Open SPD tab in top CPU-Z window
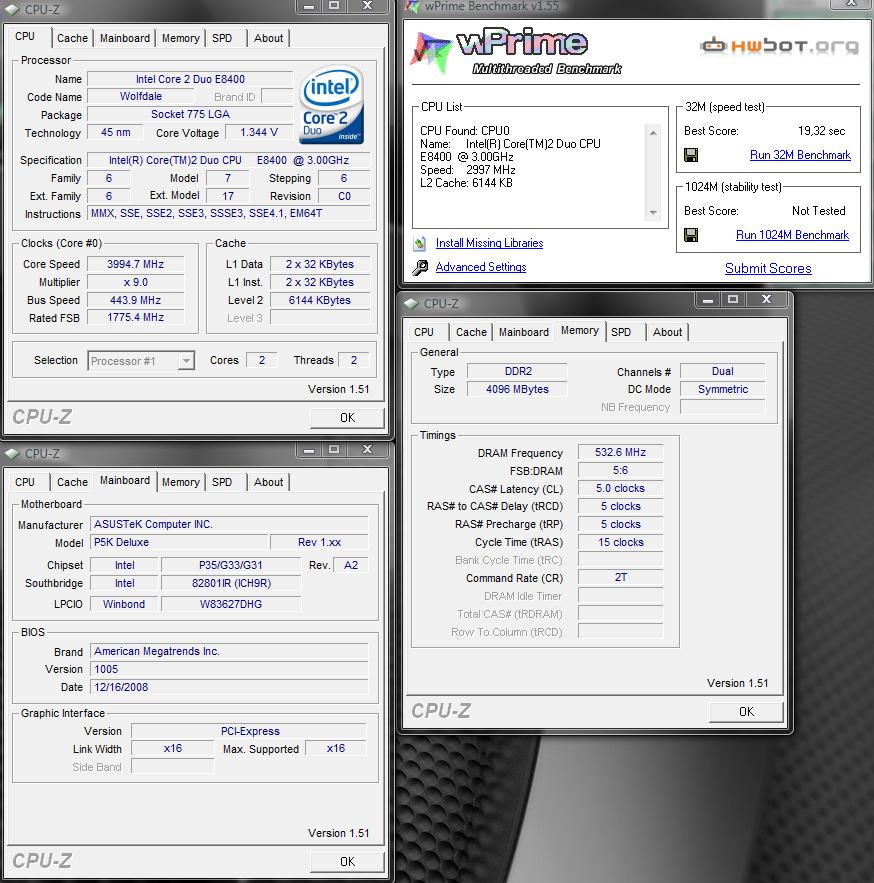Image resolution: width=874 pixels, height=883 pixels. coord(222,38)
